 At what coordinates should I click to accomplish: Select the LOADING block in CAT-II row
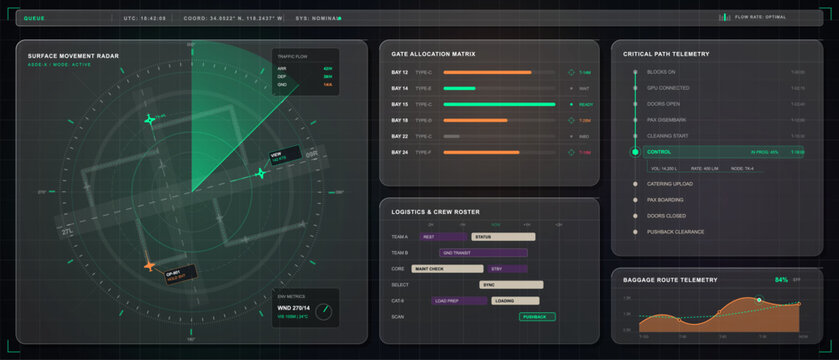pos(515,301)
